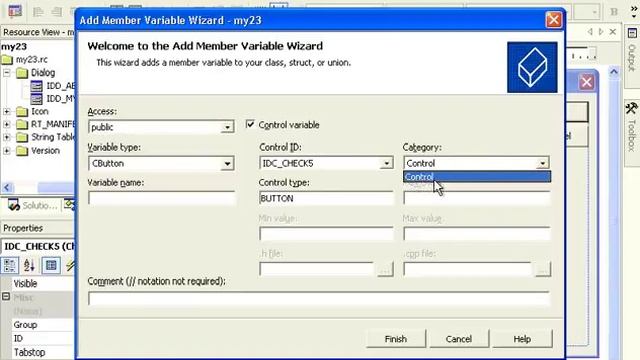Click the Icon folder icon
Screen dimensions: 640x360
click(x=22, y=112)
